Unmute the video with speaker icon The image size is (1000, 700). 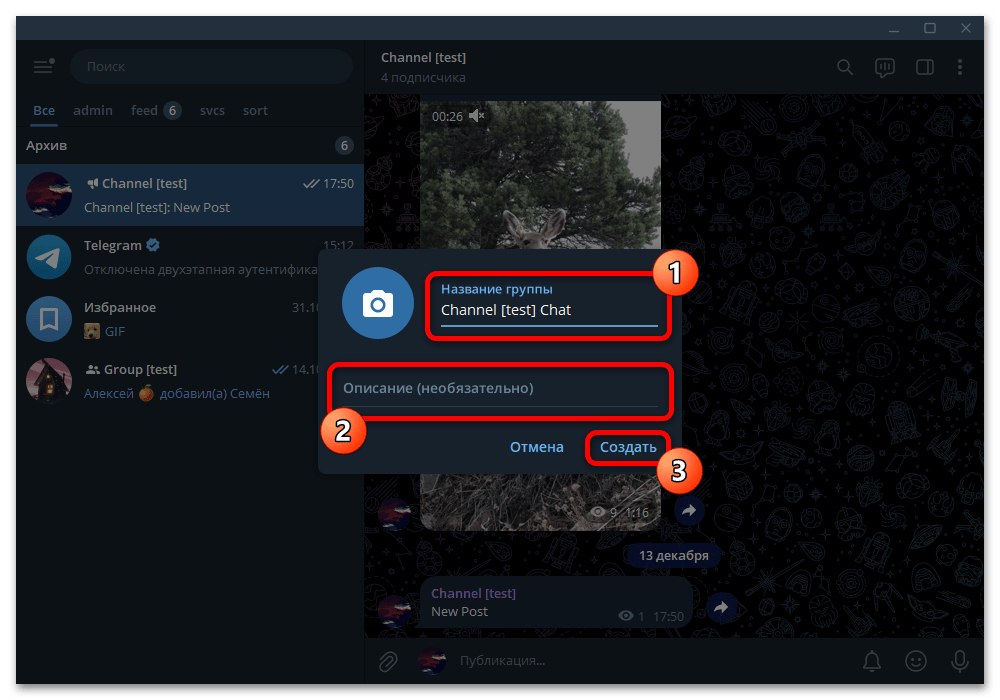[476, 115]
